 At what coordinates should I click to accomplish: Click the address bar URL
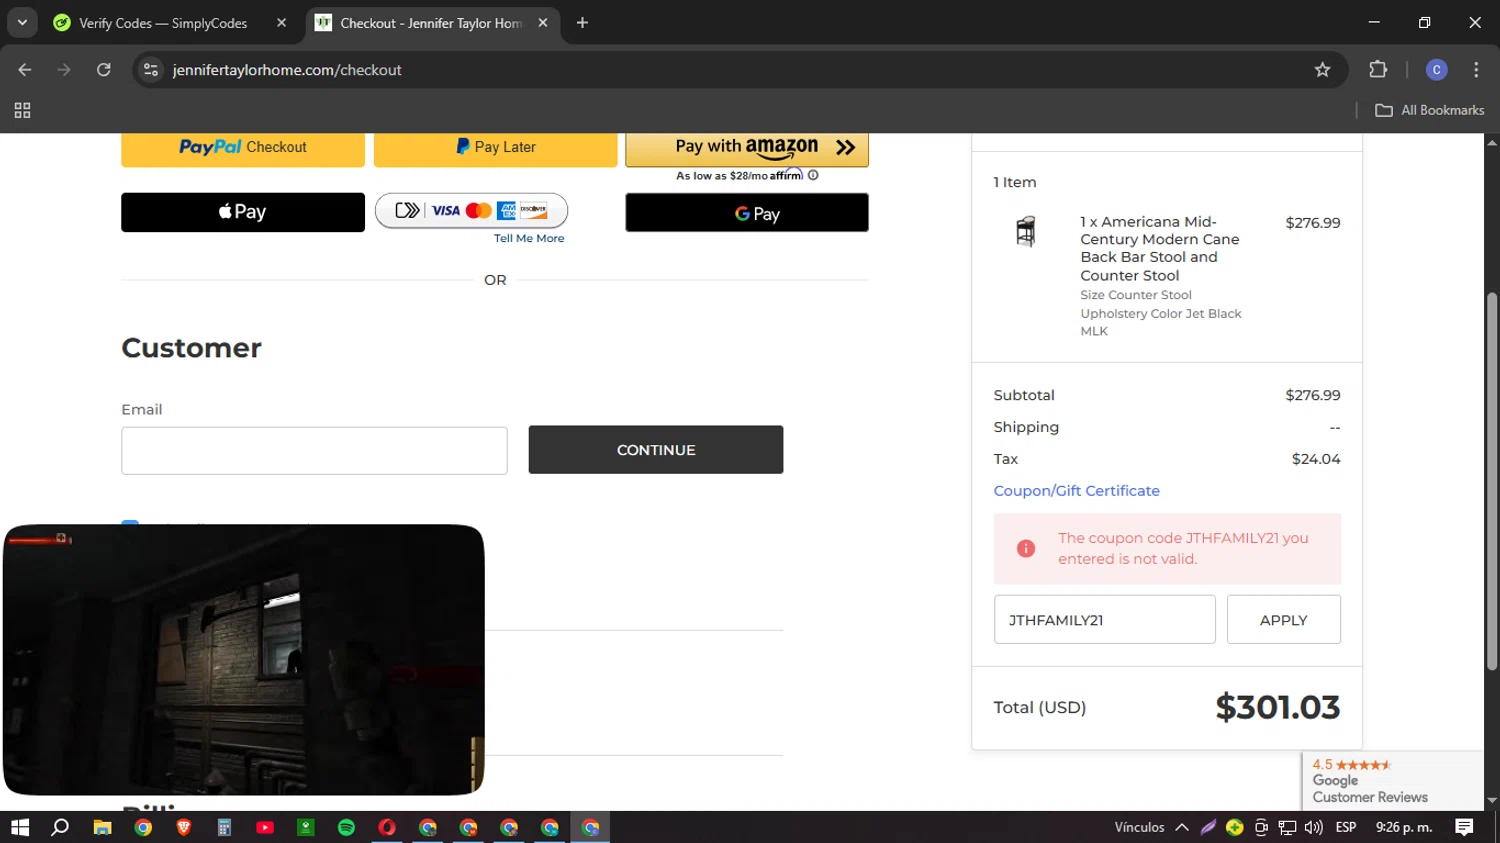287,69
